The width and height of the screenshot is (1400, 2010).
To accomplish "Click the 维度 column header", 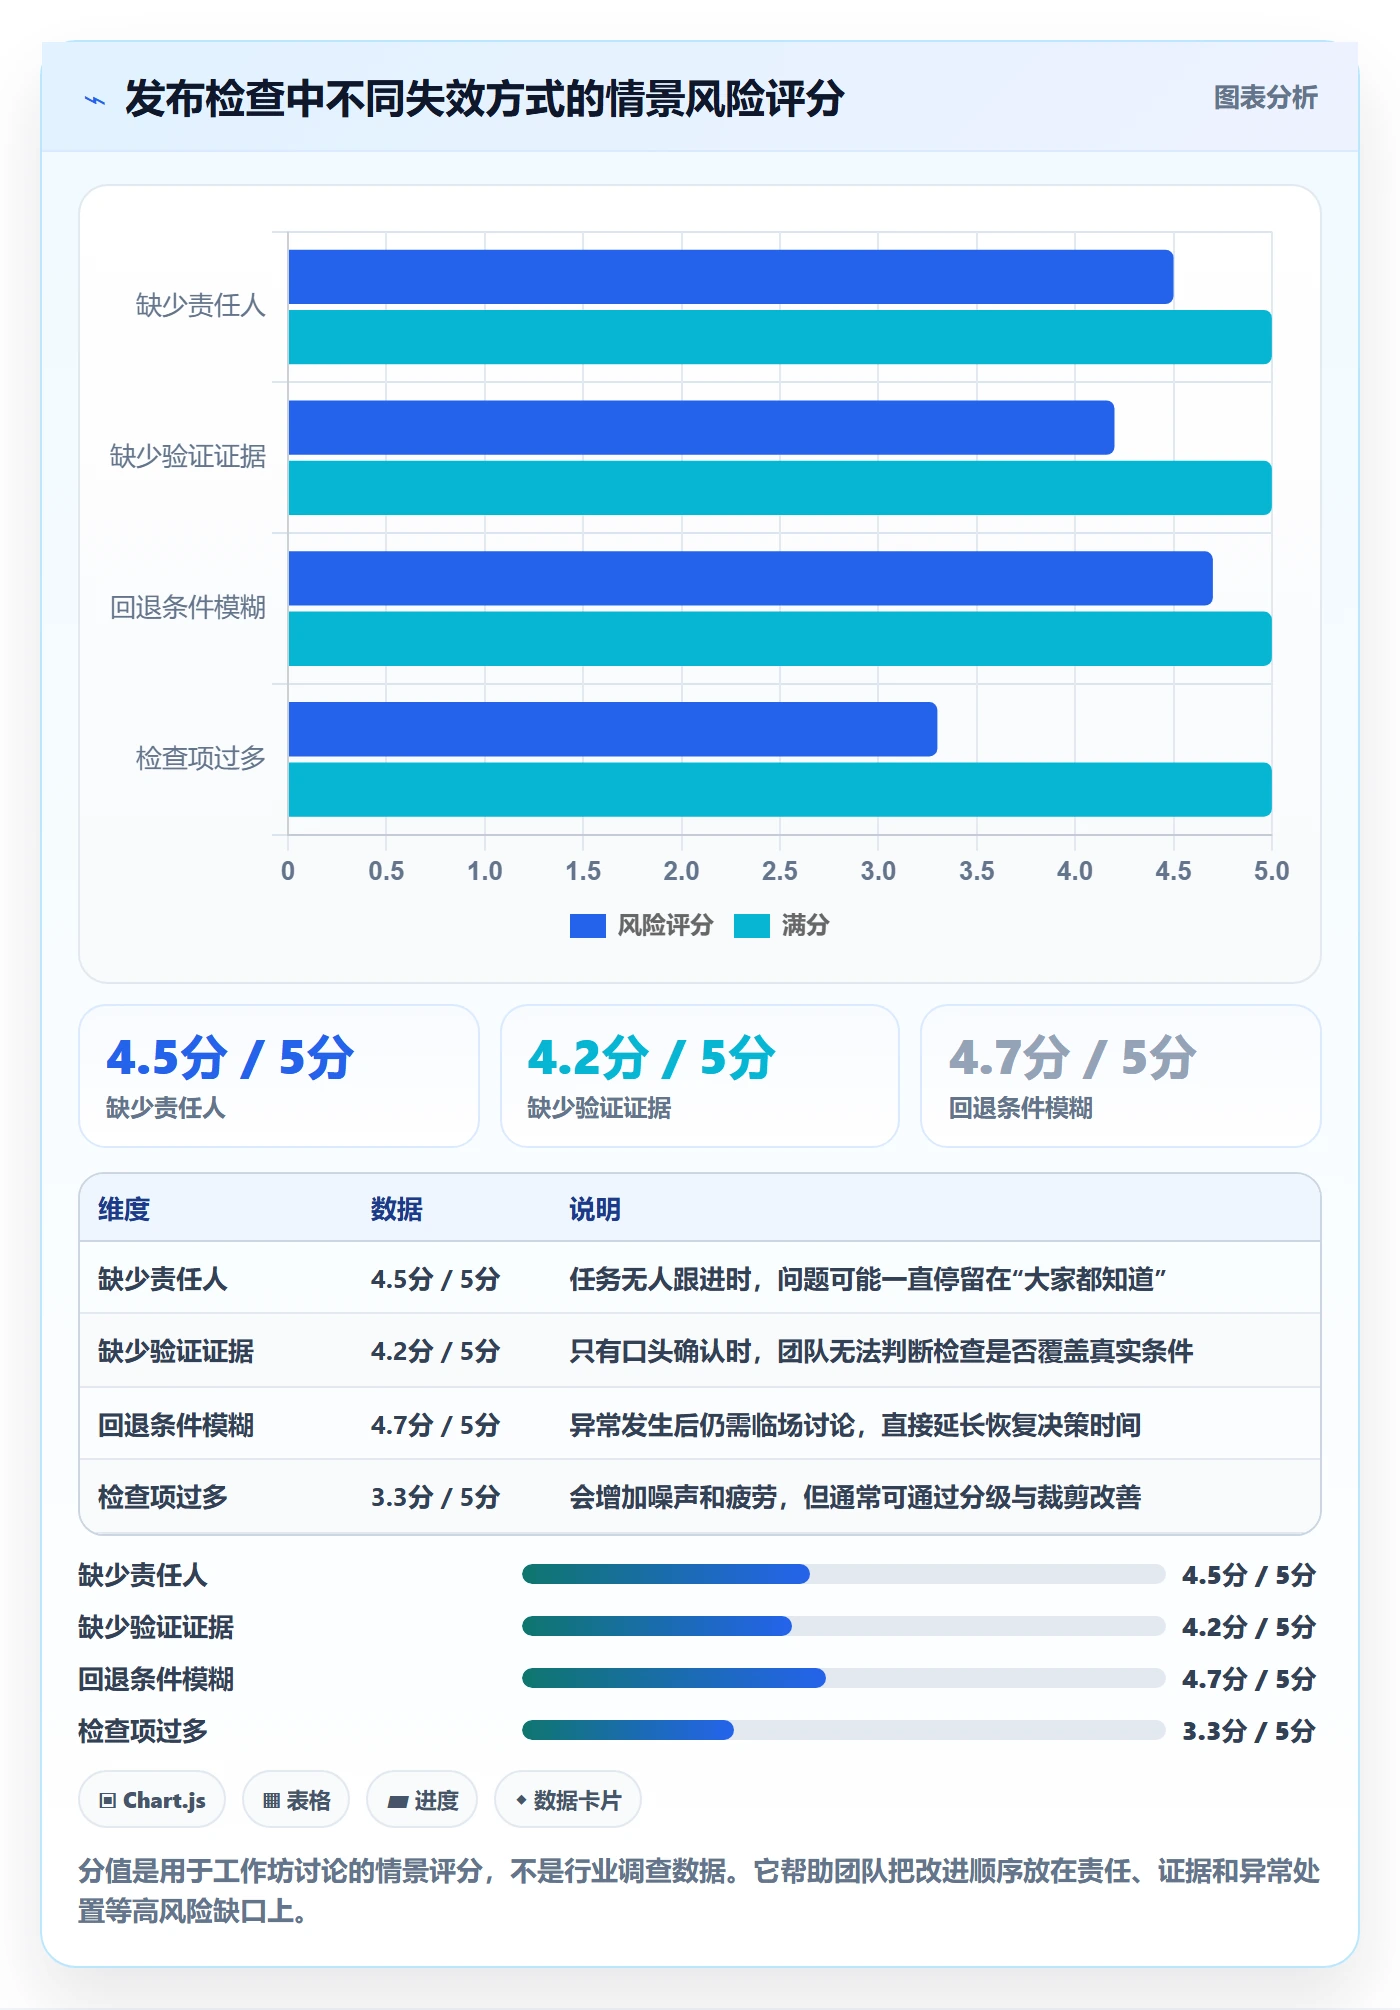I will 124,1209.
